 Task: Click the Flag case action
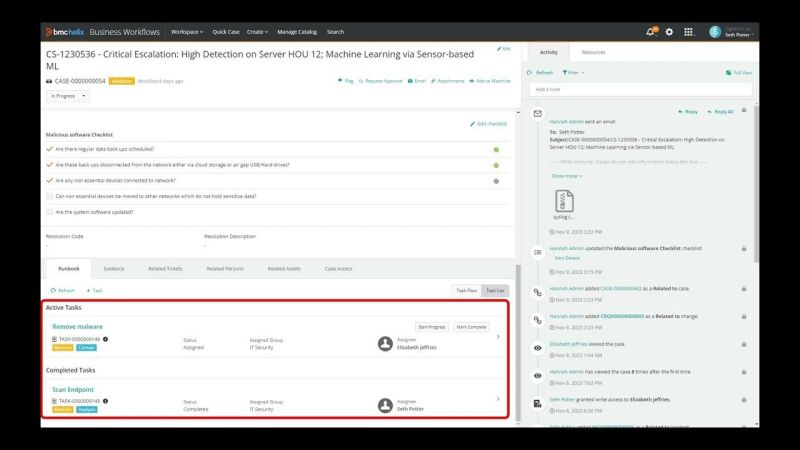point(345,81)
